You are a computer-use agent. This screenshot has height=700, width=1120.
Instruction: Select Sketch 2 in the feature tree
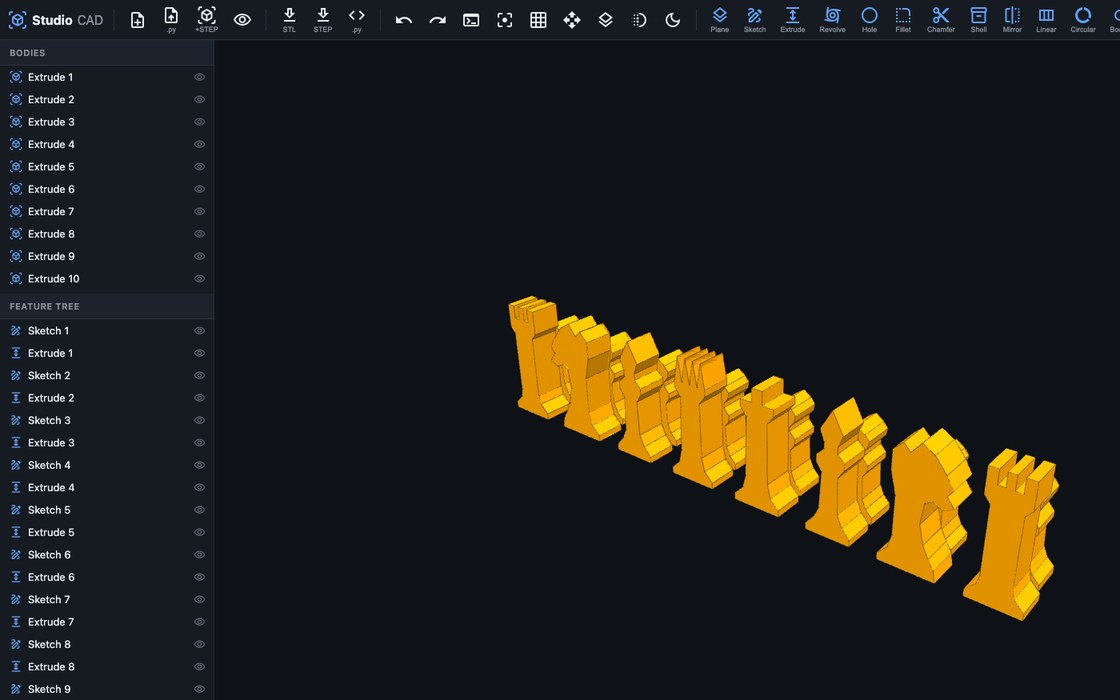tap(106, 376)
